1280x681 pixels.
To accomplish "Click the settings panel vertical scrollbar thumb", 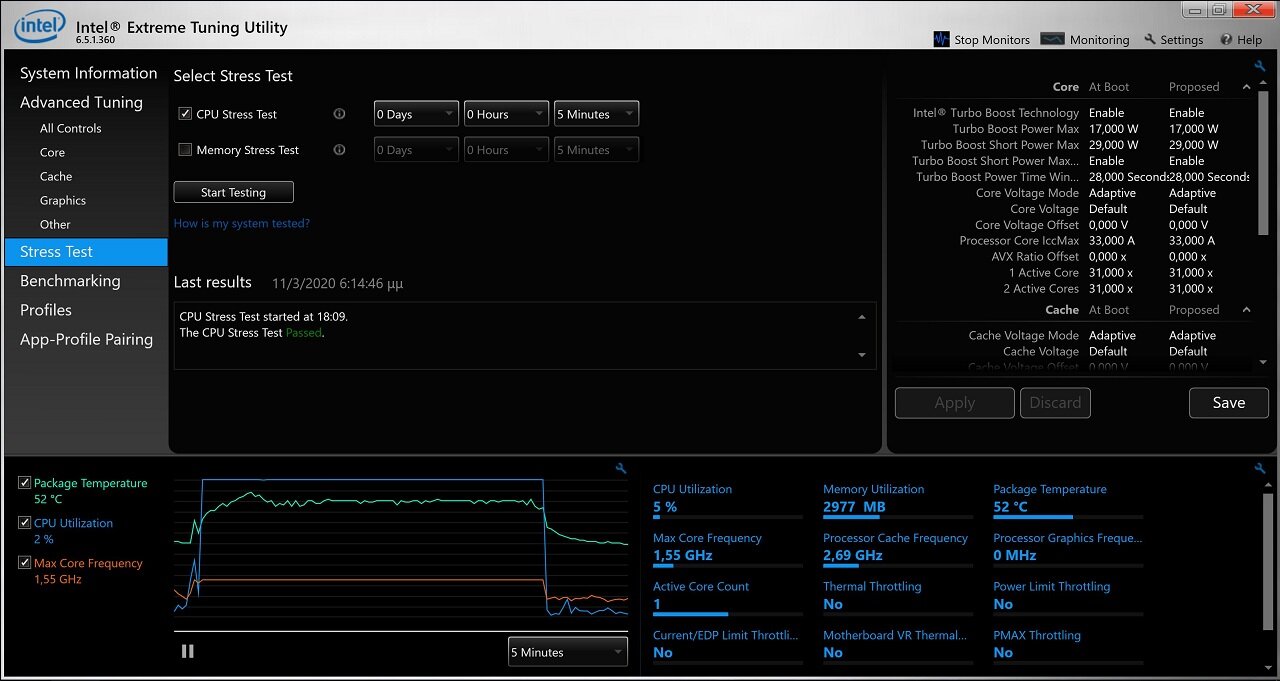I will (x=1263, y=163).
